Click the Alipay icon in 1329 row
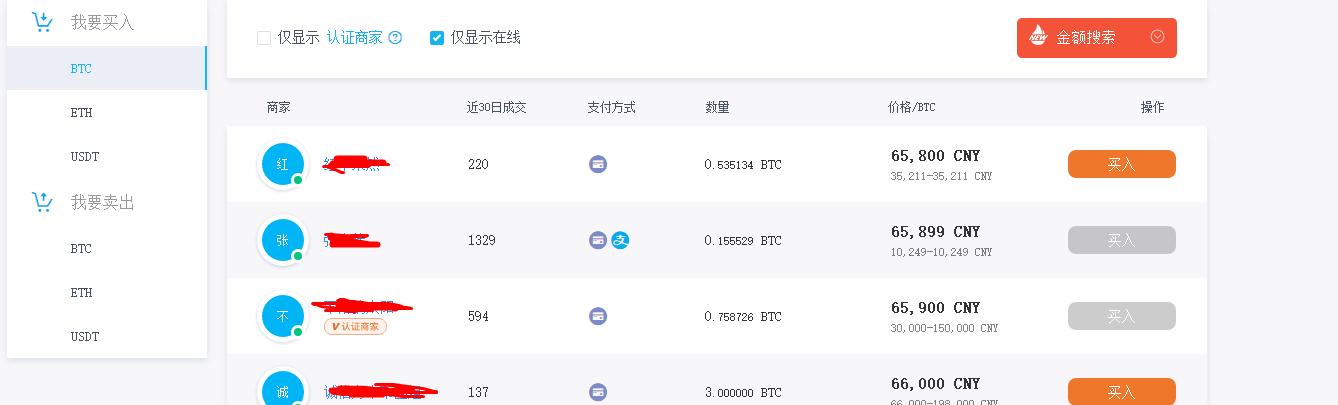Screen dimensions: 1338x405 (x=620, y=240)
